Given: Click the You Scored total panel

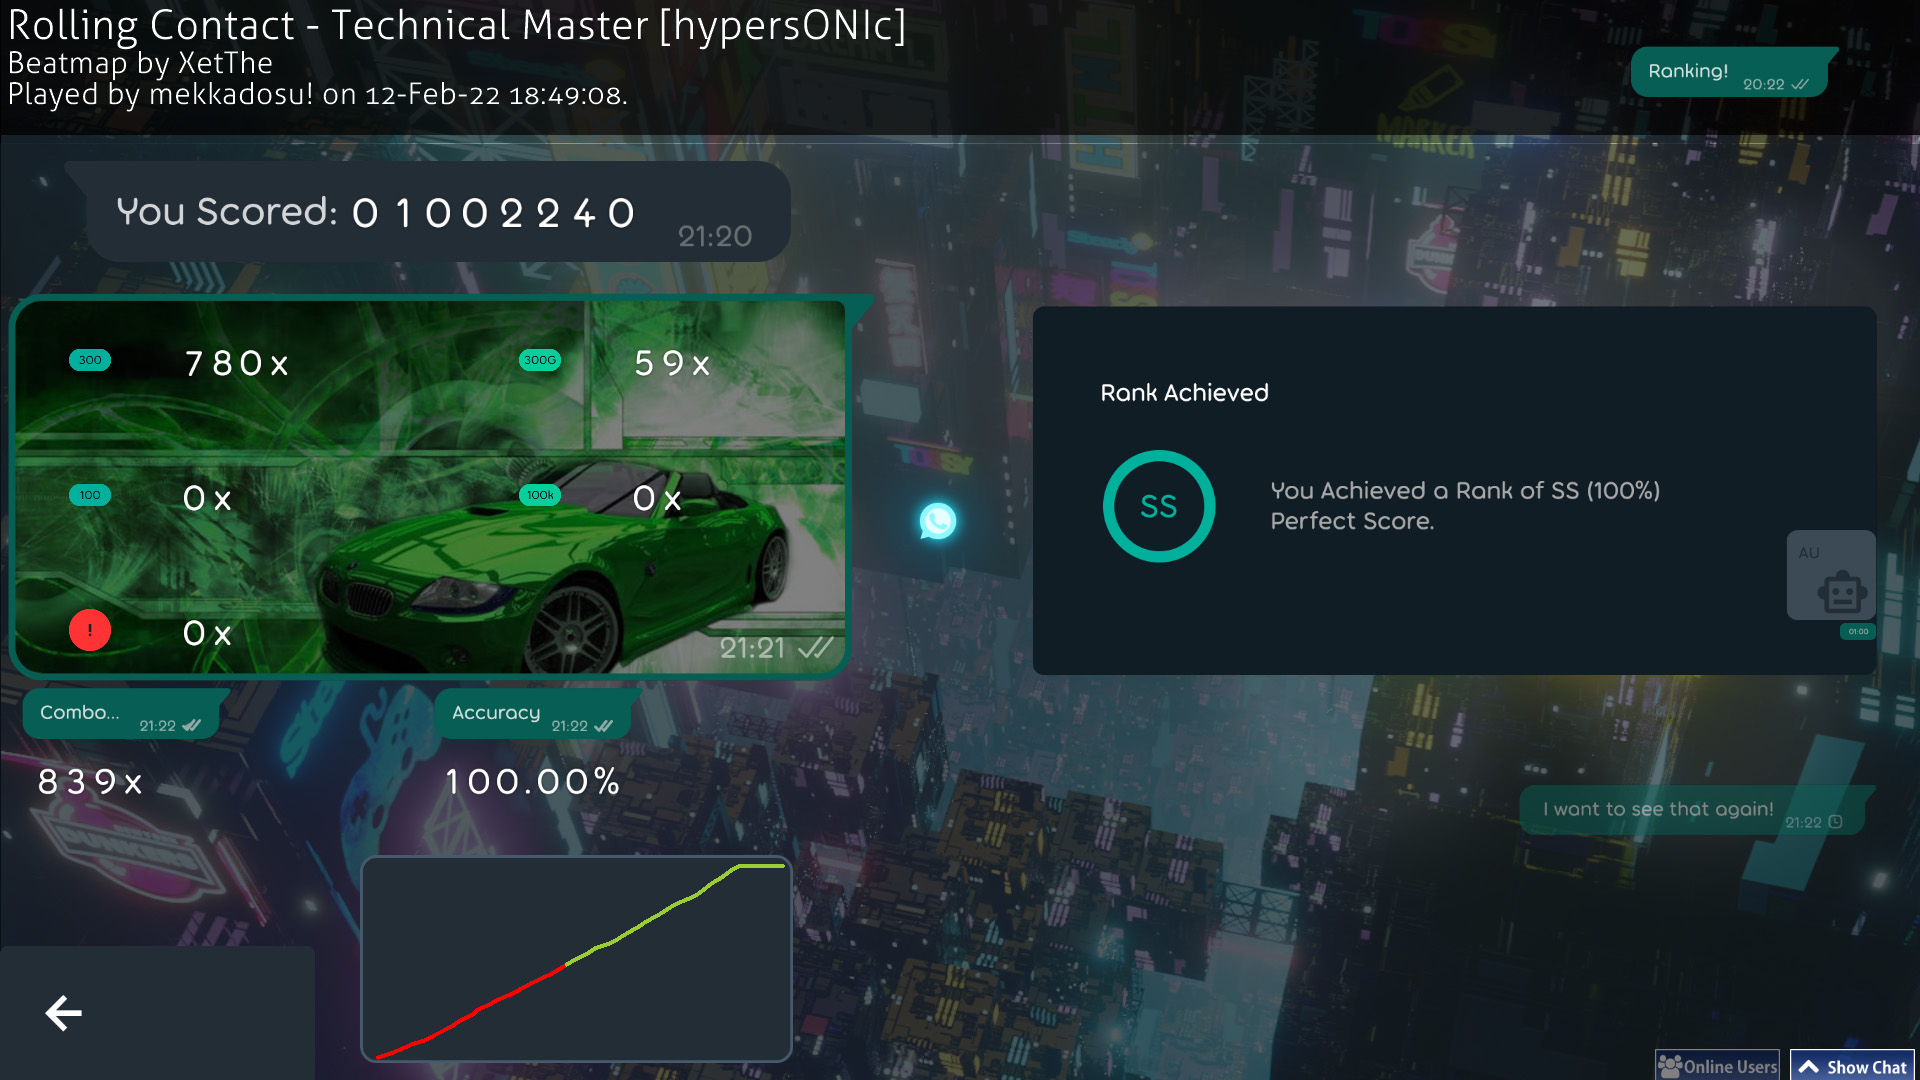Looking at the screenshot, I should [x=435, y=213].
